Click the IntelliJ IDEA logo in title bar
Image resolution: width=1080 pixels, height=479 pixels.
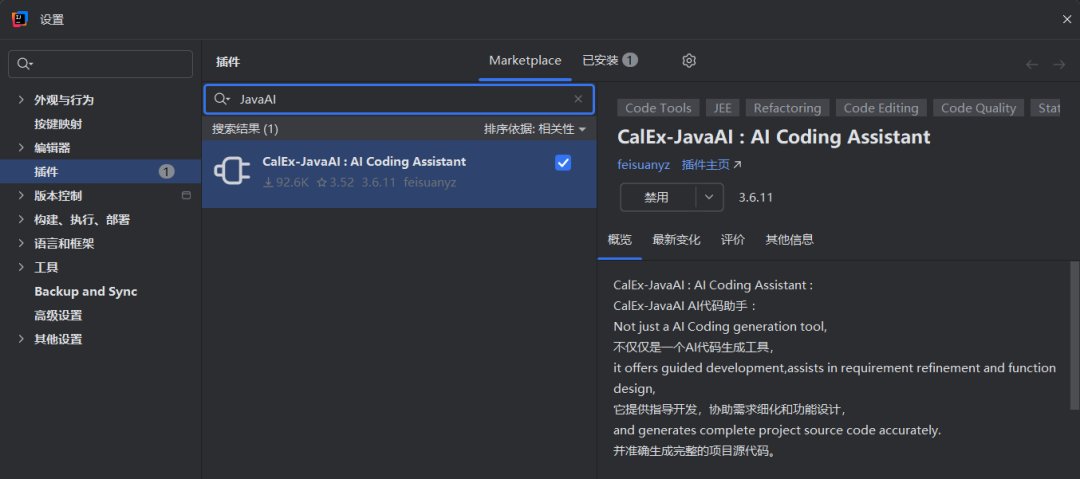click(x=19, y=19)
